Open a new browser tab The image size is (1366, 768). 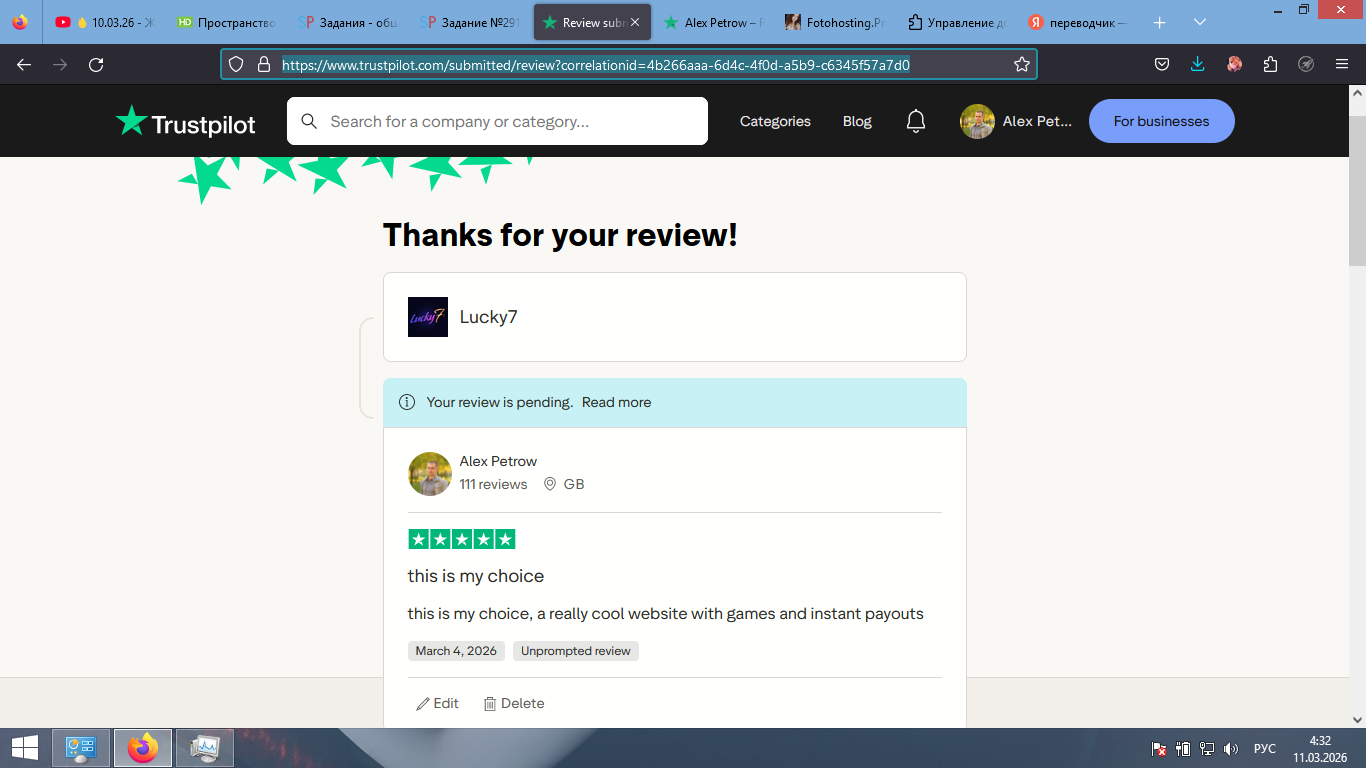tap(1159, 22)
